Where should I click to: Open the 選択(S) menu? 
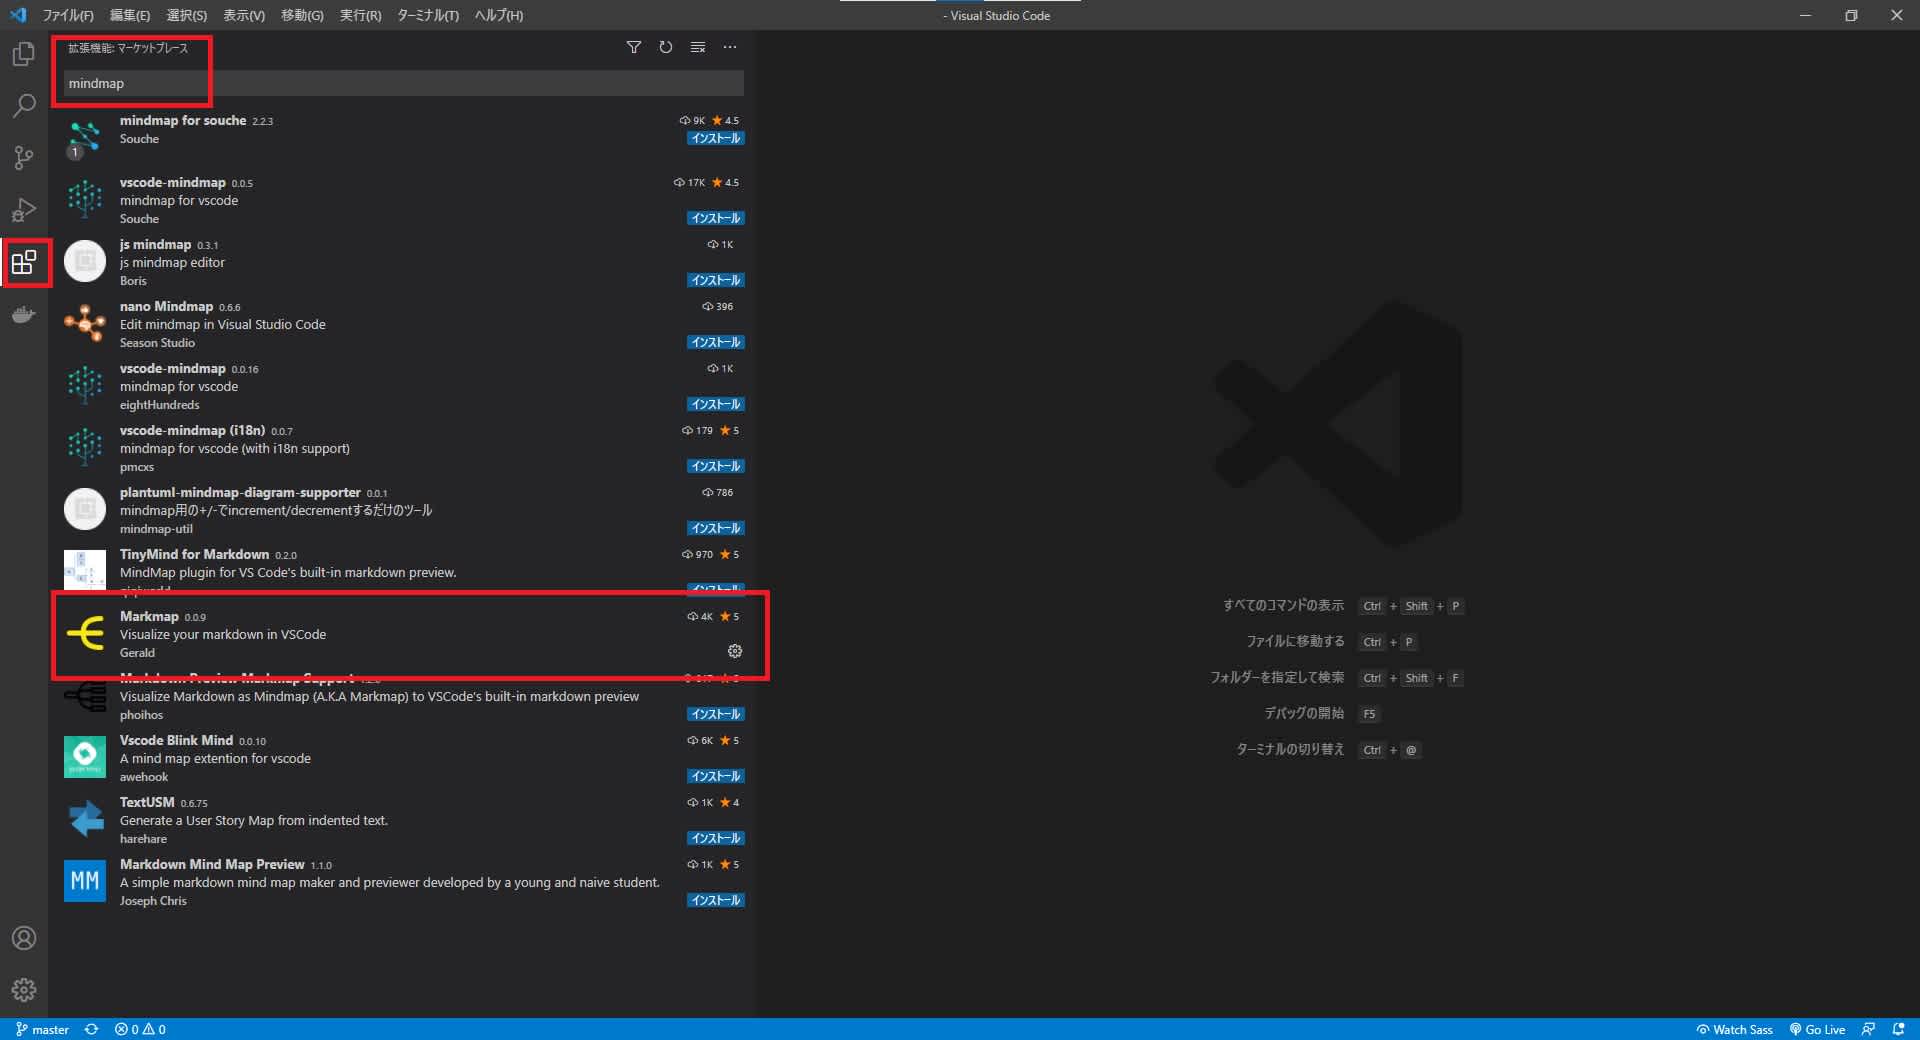tap(187, 15)
